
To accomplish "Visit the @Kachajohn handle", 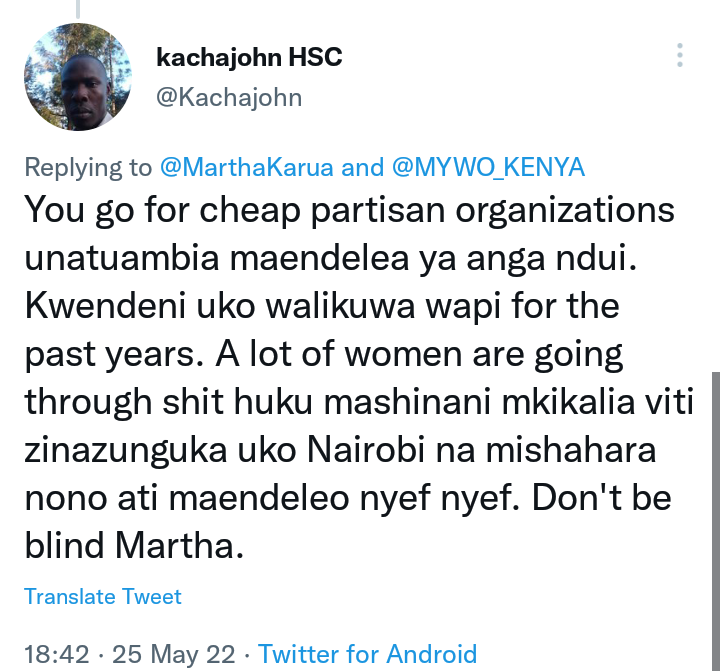I will pyautogui.click(x=229, y=97).
